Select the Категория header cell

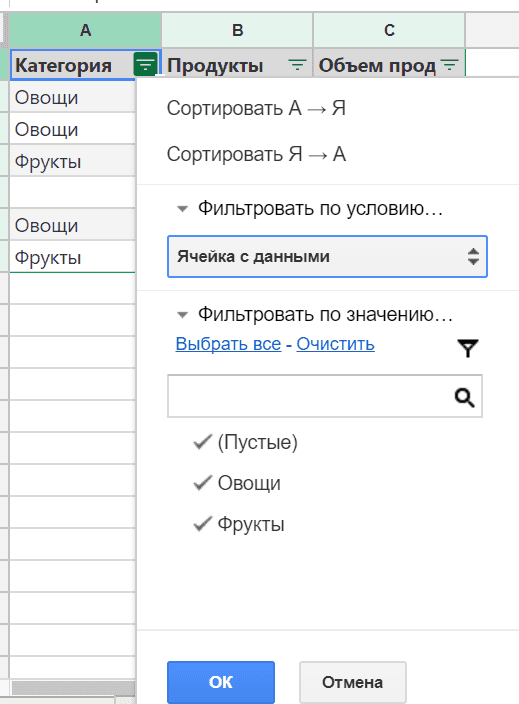[85, 65]
